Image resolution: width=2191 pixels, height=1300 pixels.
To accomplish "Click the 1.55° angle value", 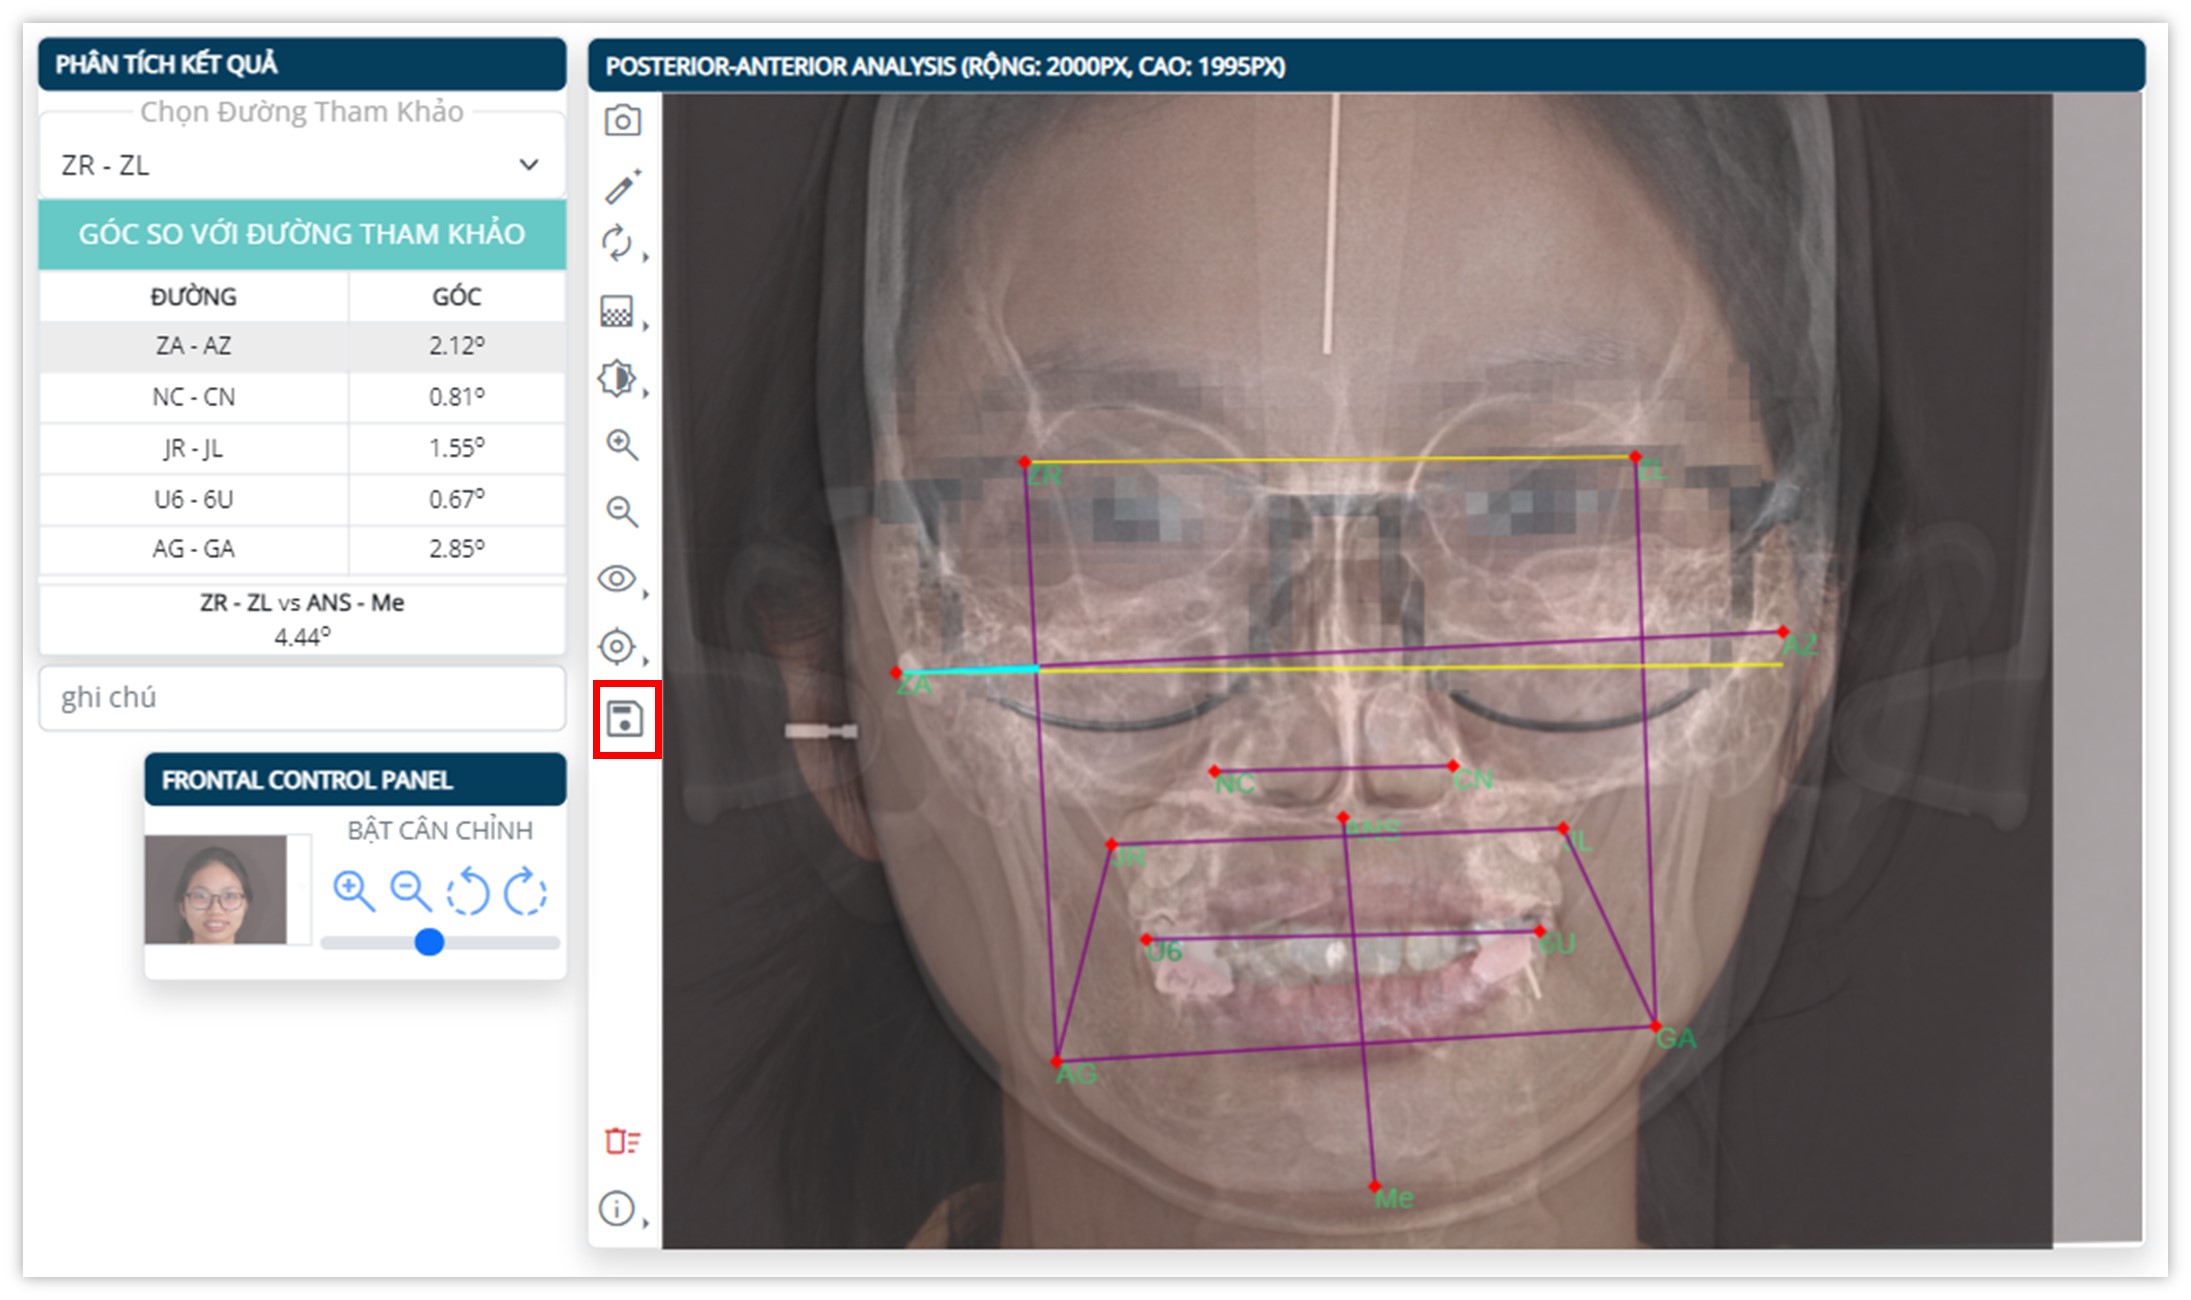I will click(457, 448).
